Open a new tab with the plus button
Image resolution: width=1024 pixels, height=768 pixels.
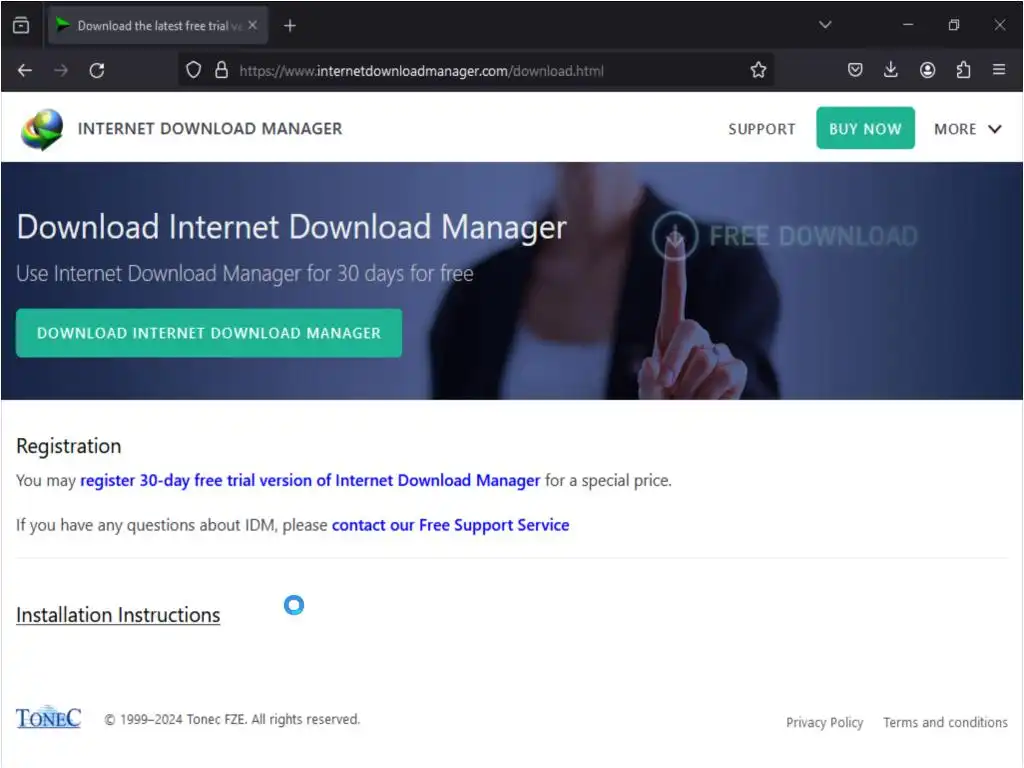pyautogui.click(x=290, y=25)
